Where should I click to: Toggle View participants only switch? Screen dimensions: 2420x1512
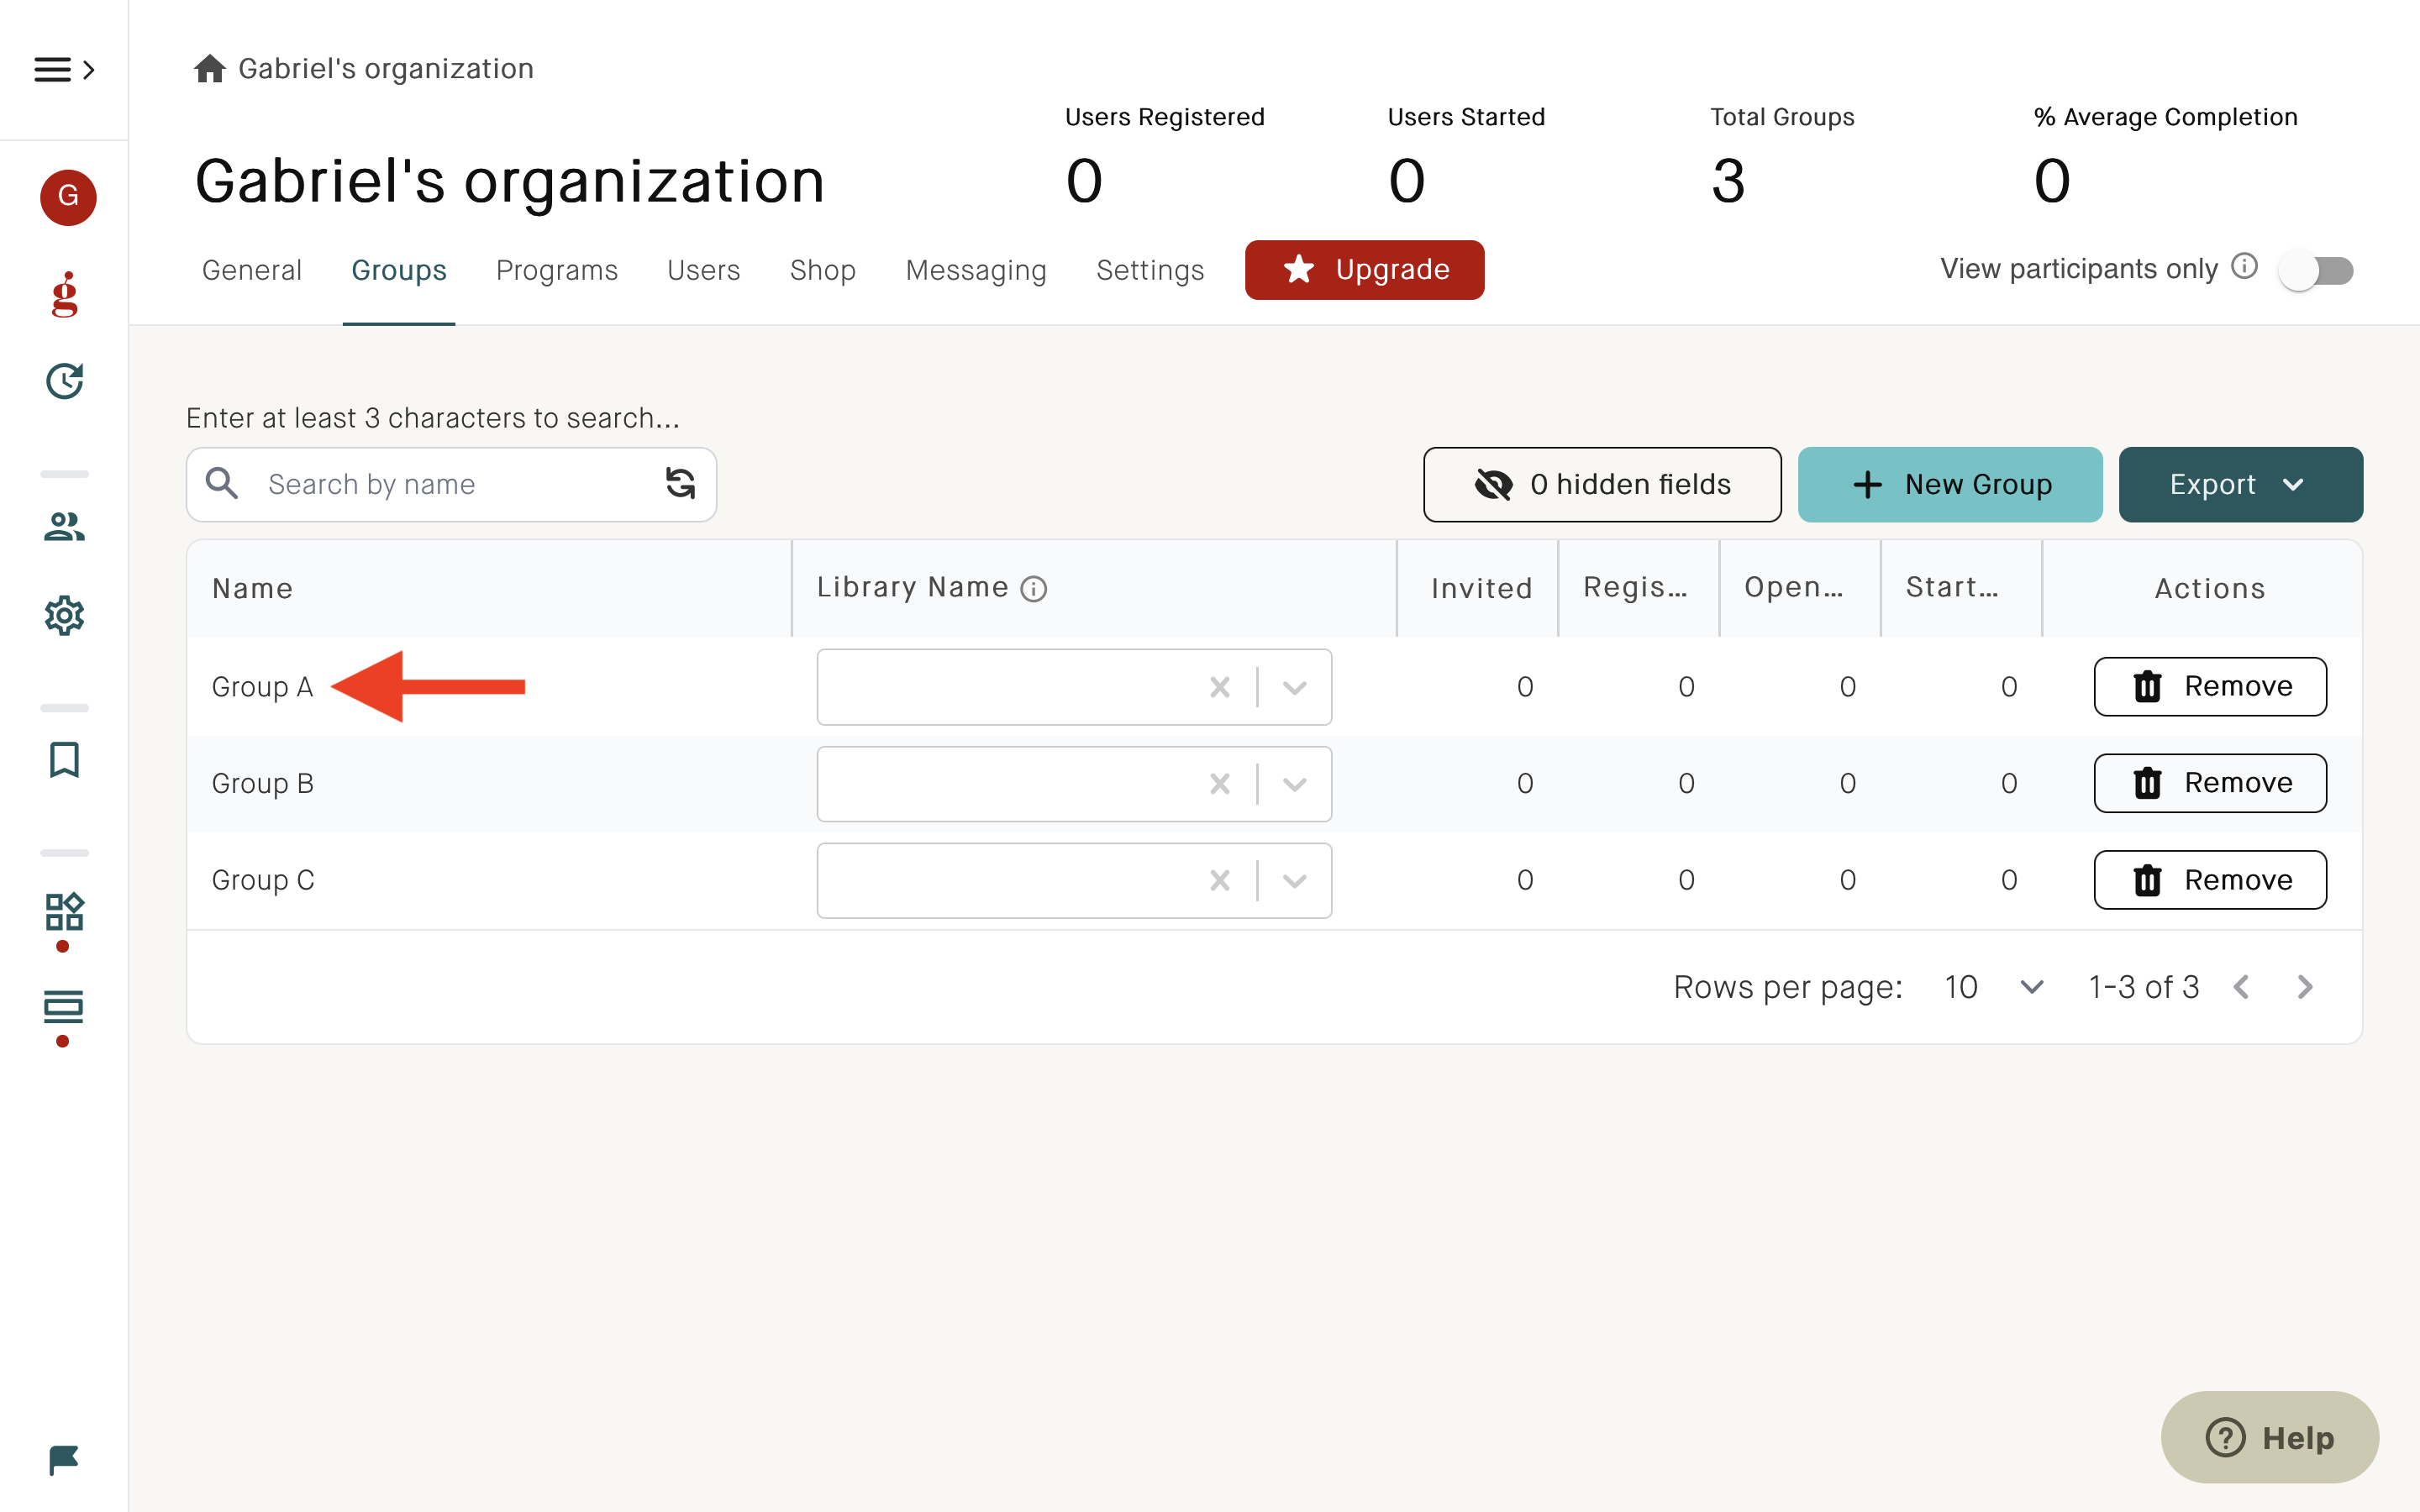2316,271
